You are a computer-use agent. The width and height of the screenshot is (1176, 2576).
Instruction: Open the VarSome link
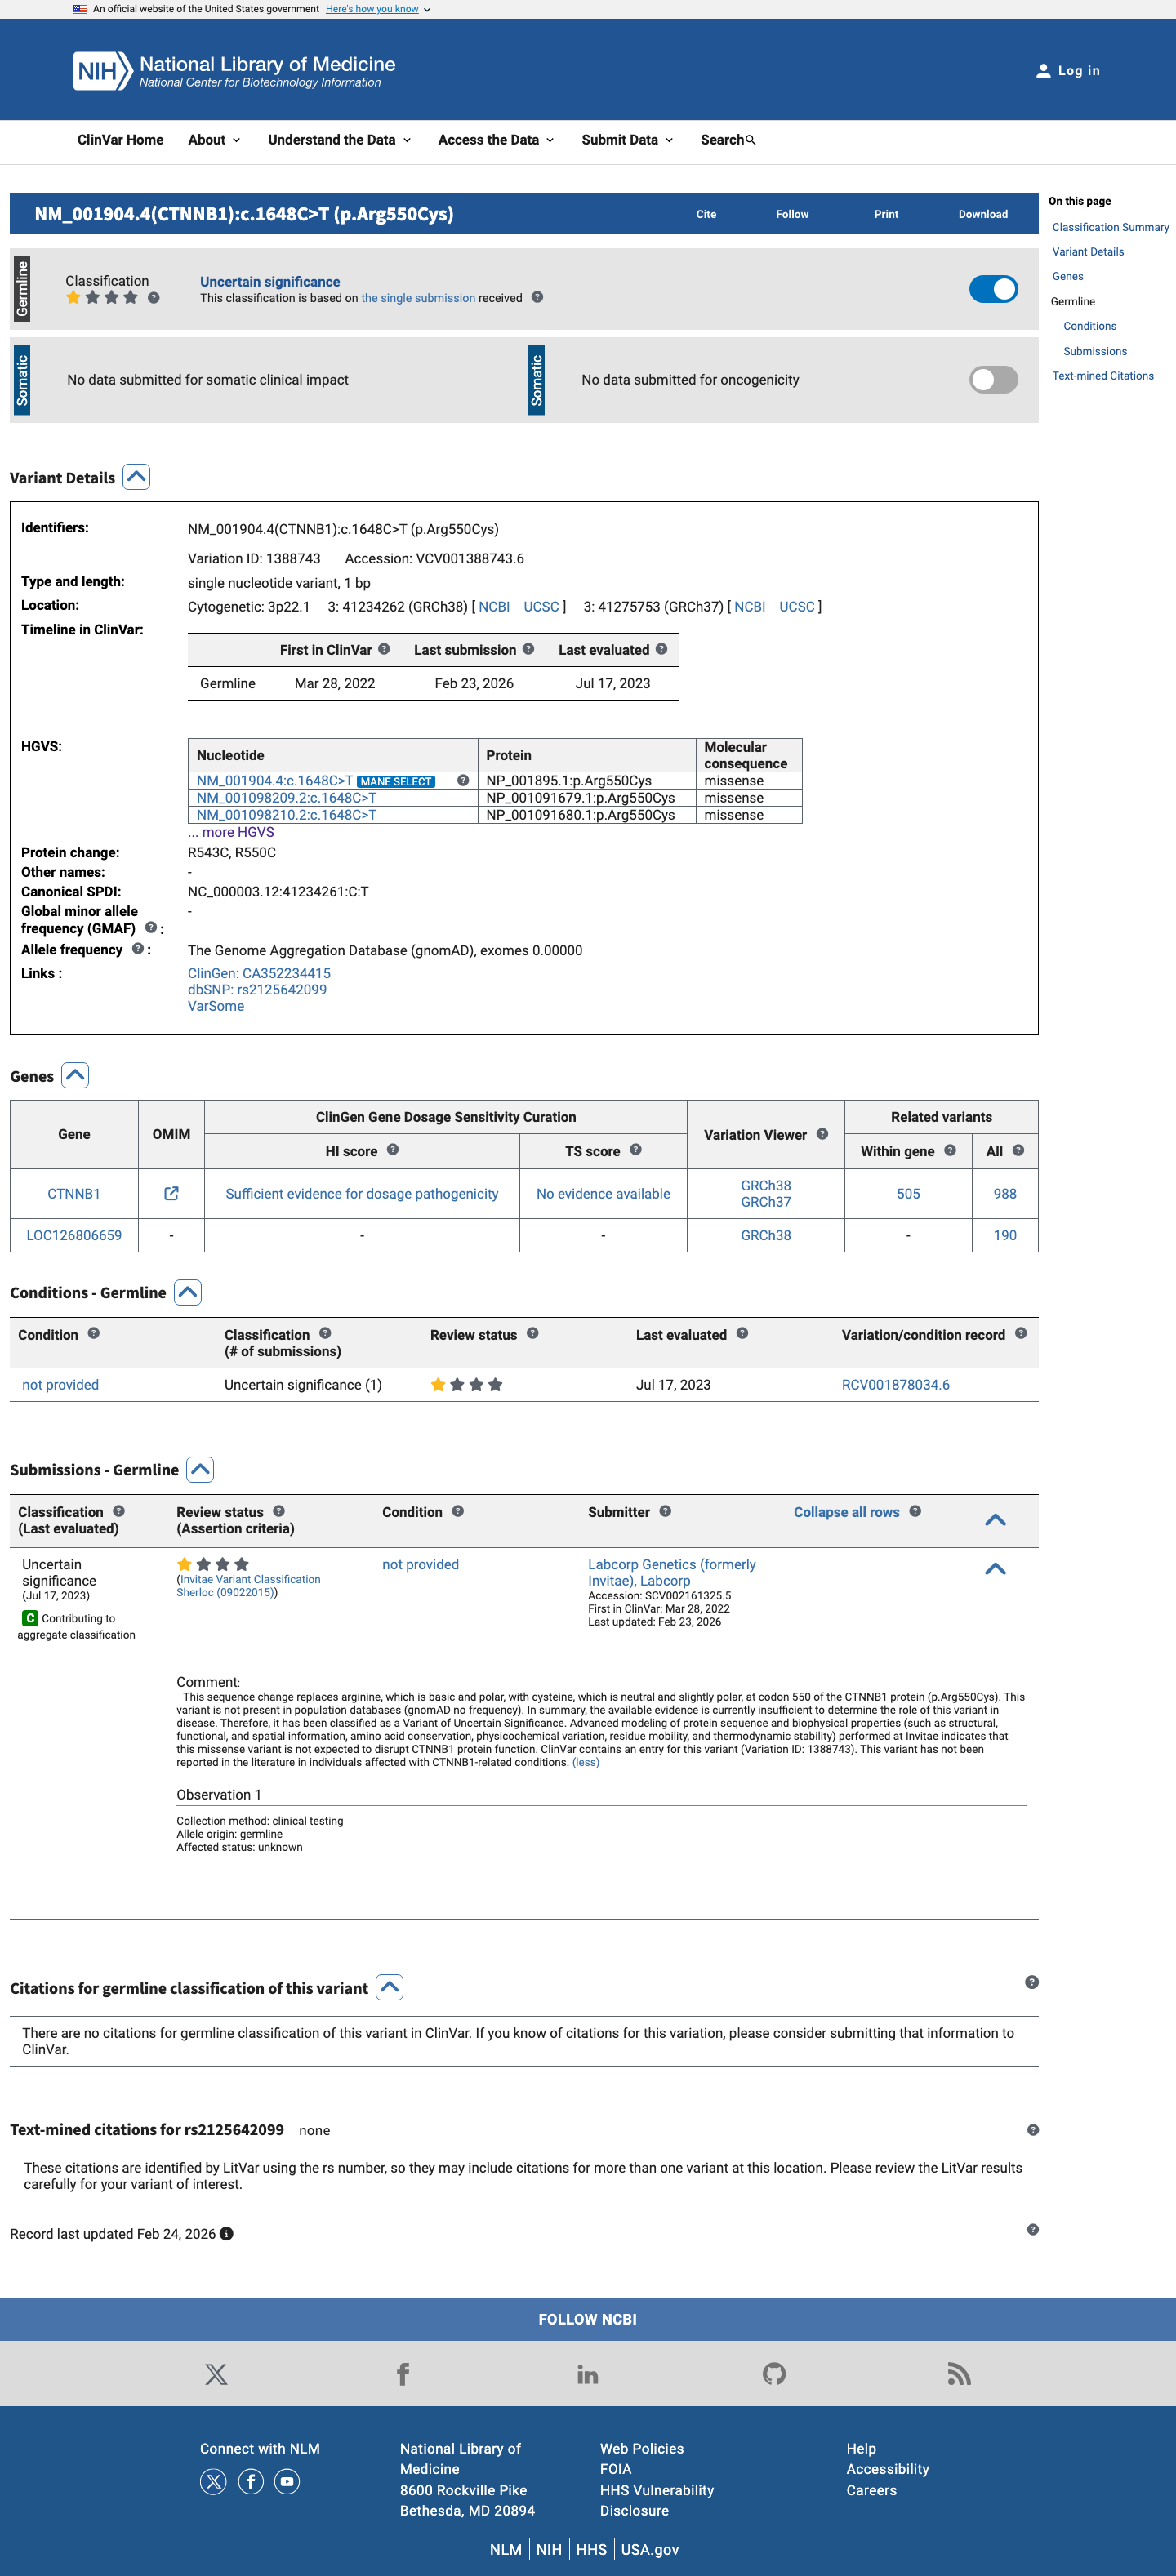(216, 1006)
